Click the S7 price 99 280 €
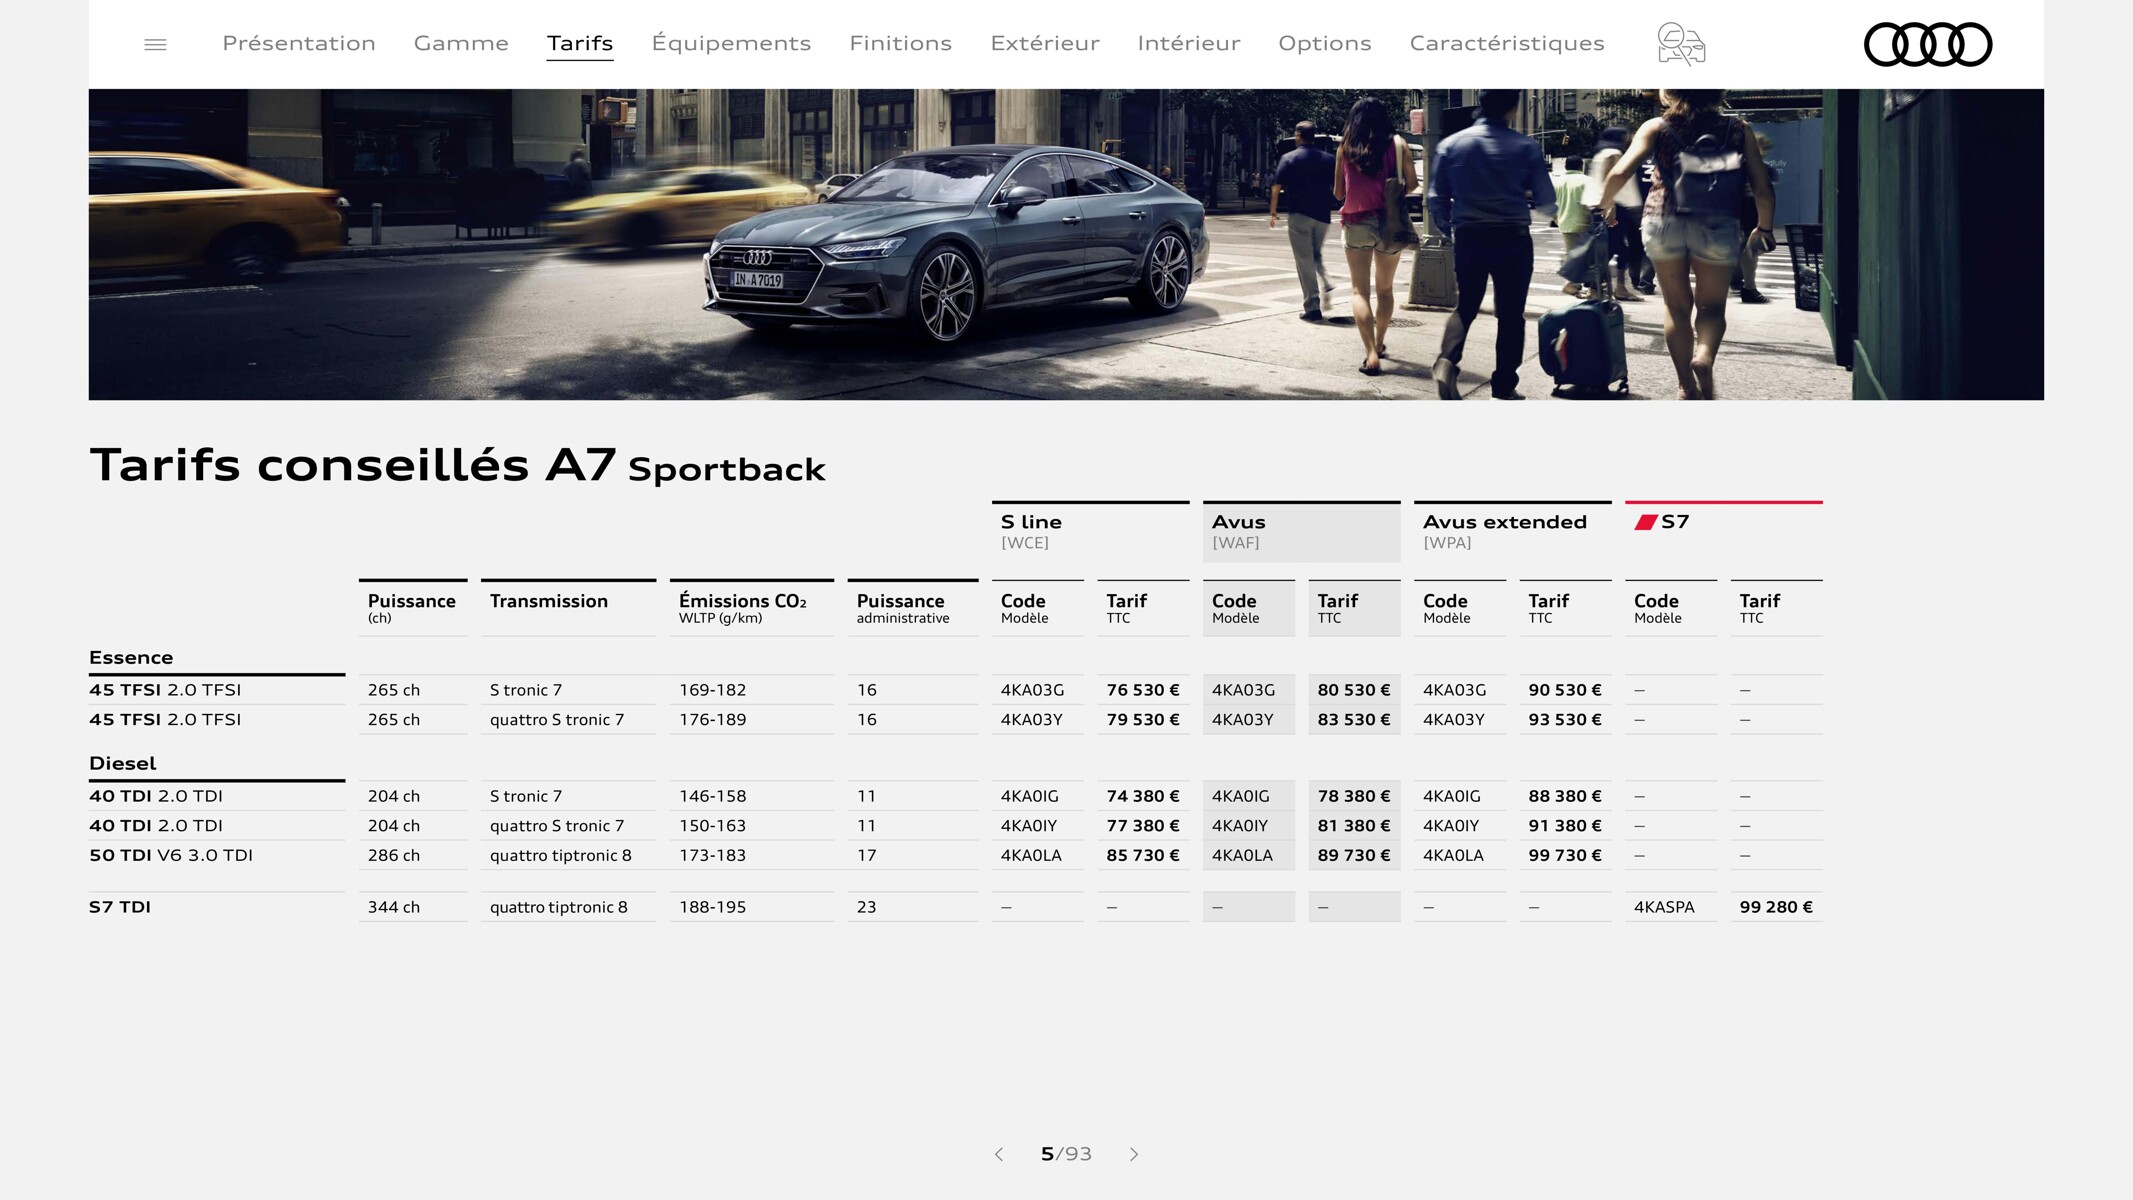This screenshot has width=2133, height=1200. tap(1776, 907)
